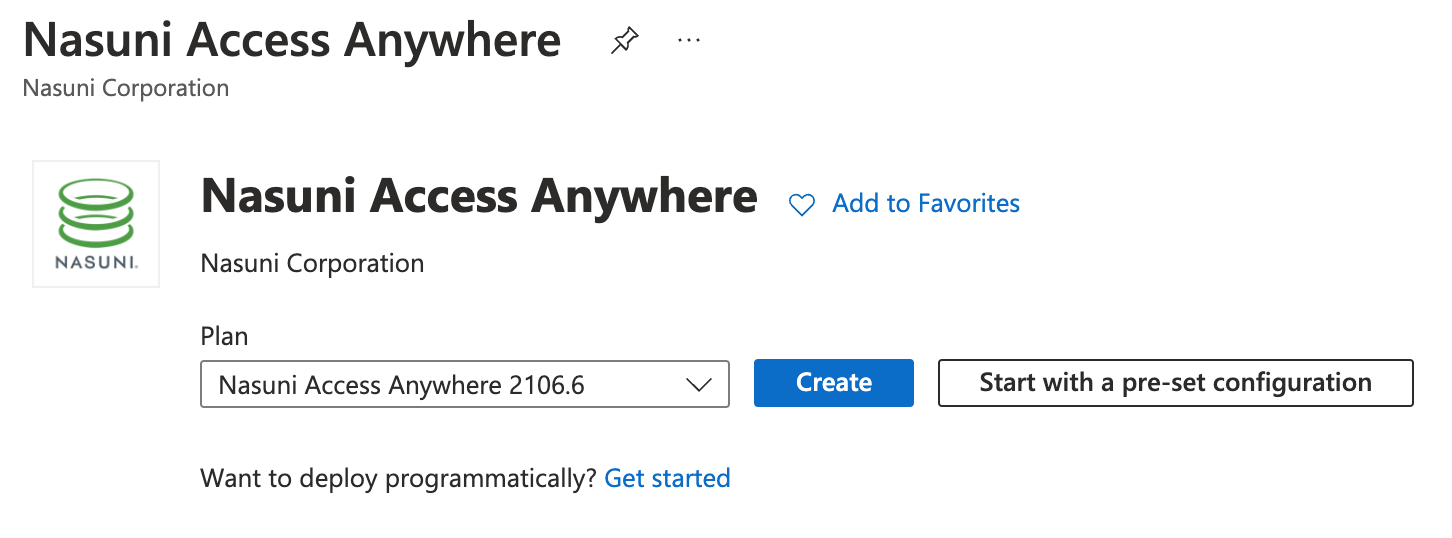Expand the Plan dropdown chevron arrow

pos(698,384)
